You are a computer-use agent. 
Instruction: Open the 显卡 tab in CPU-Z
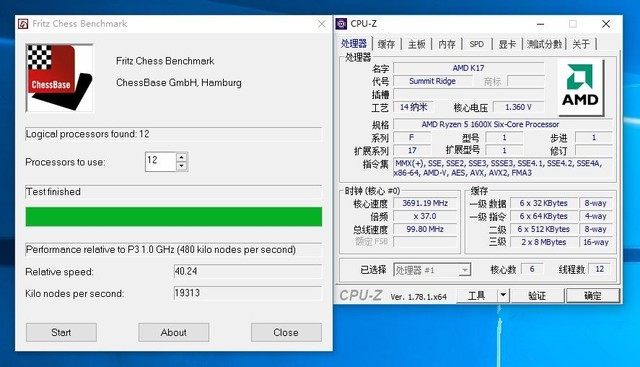click(x=507, y=44)
